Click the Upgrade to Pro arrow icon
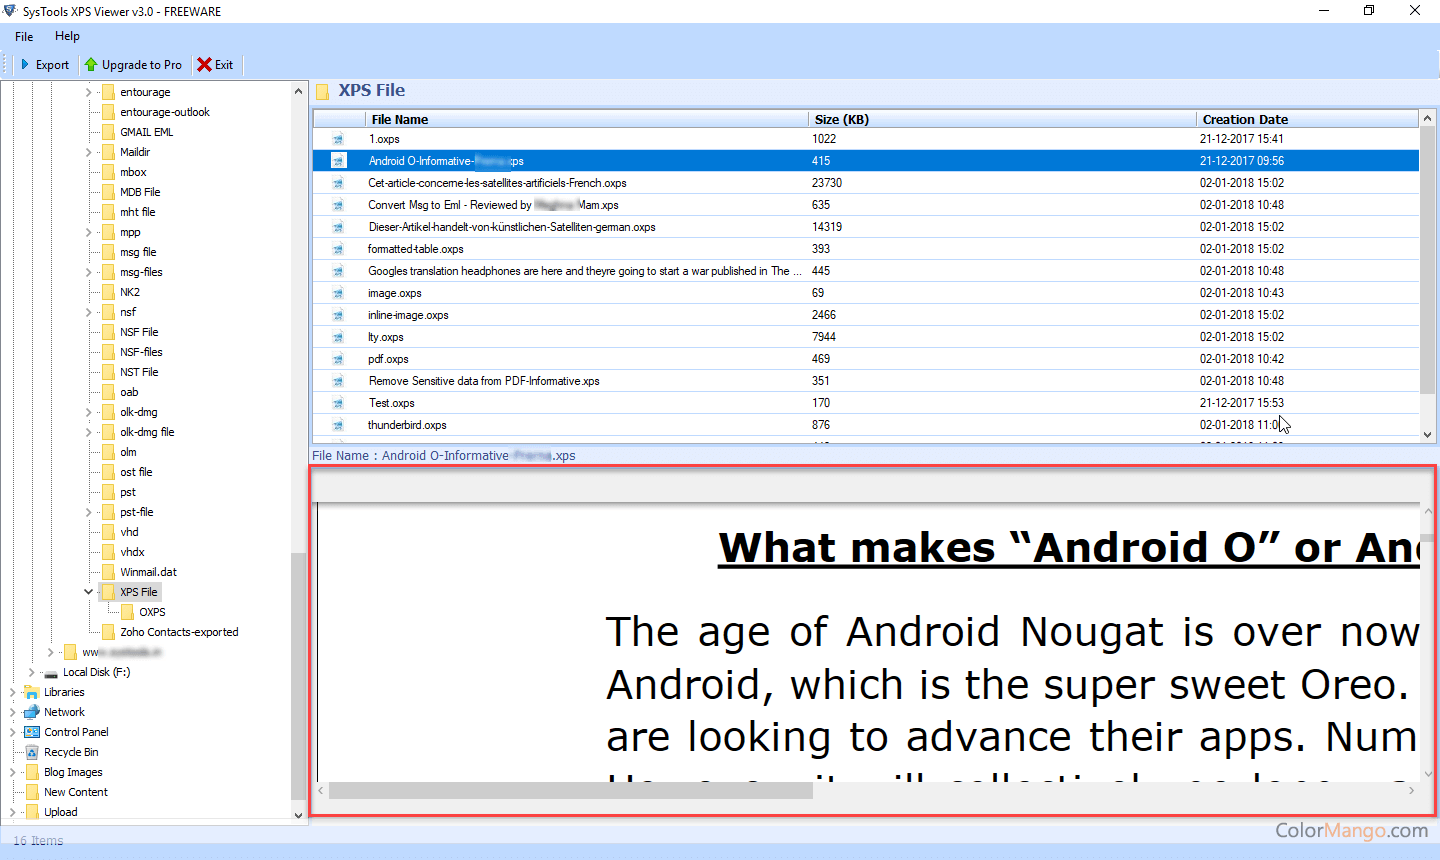 (91, 65)
